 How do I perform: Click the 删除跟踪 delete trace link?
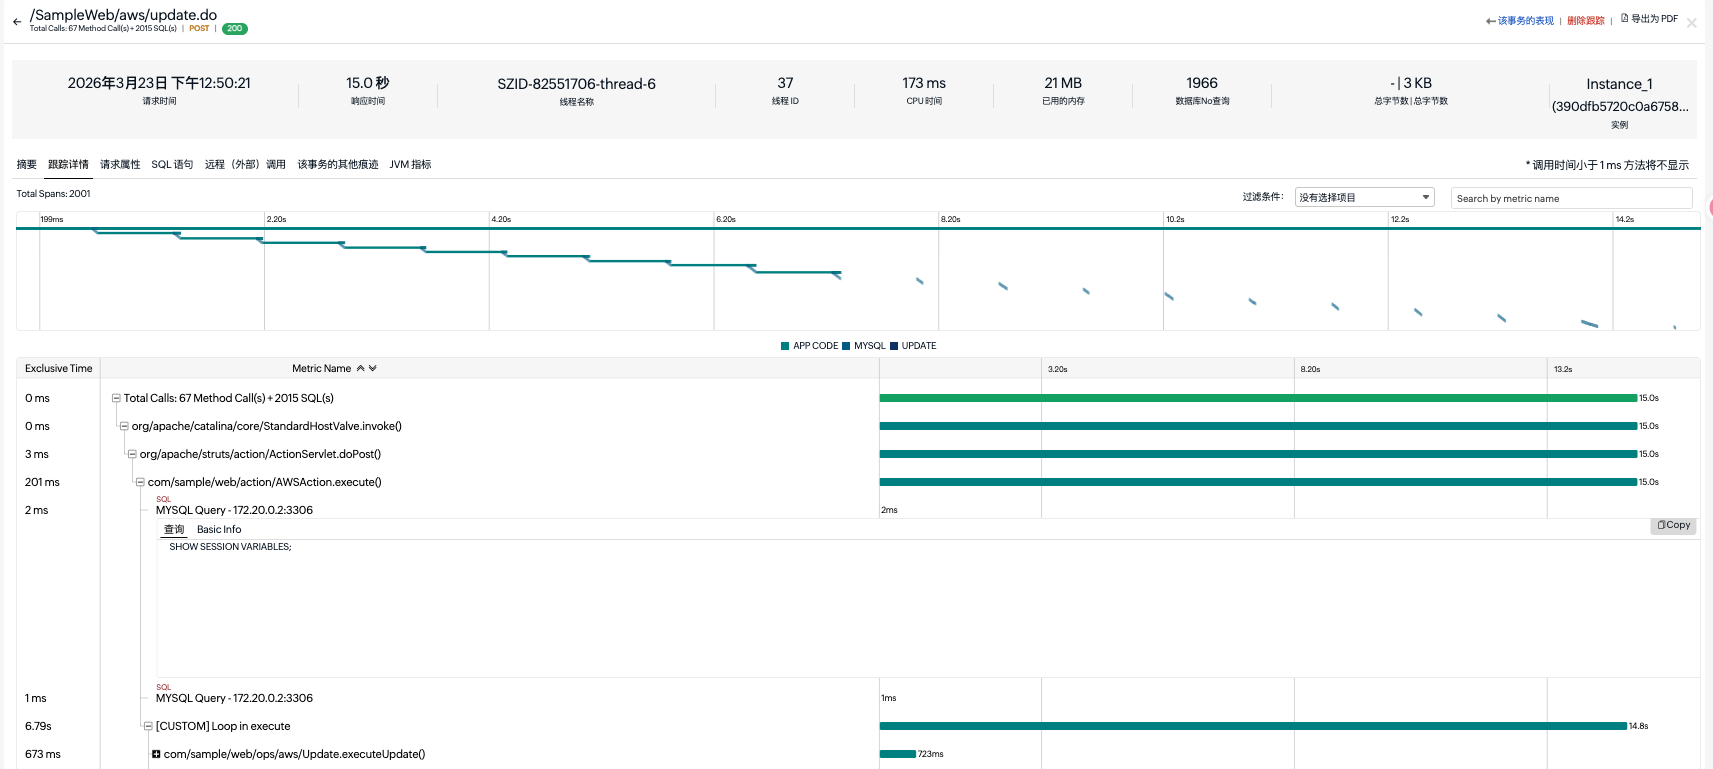pos(1585,21)
